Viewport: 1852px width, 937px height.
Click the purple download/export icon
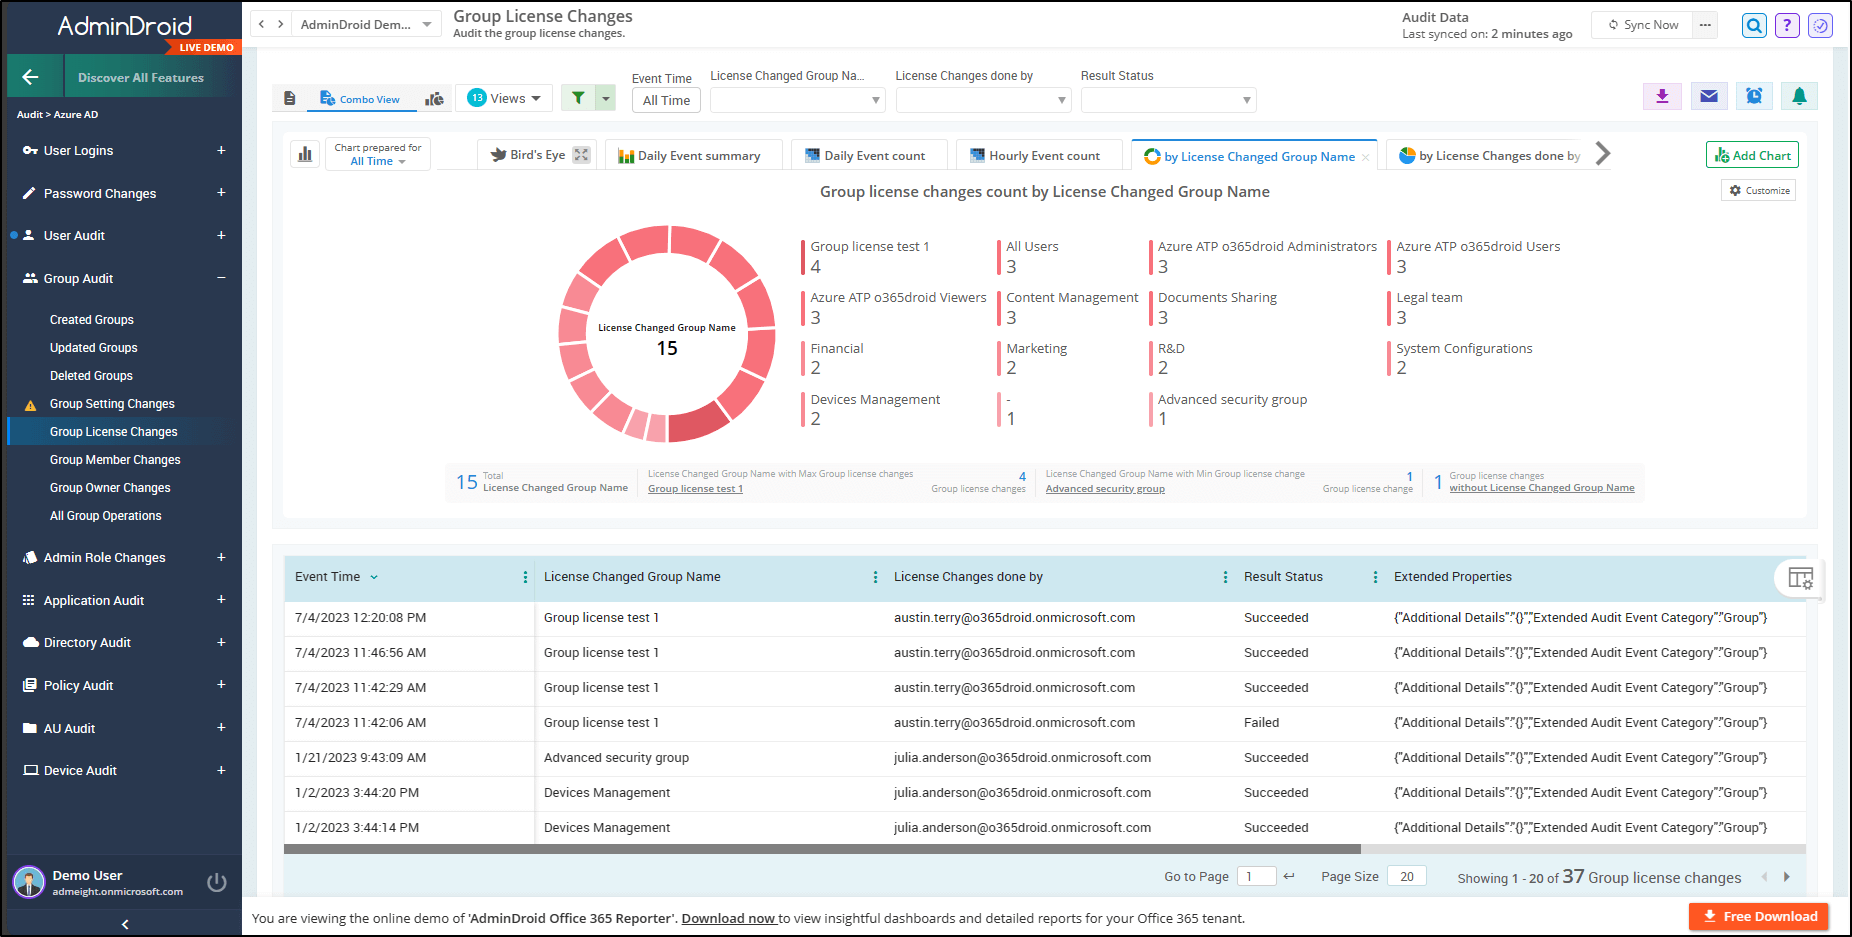coord(1662,96)
